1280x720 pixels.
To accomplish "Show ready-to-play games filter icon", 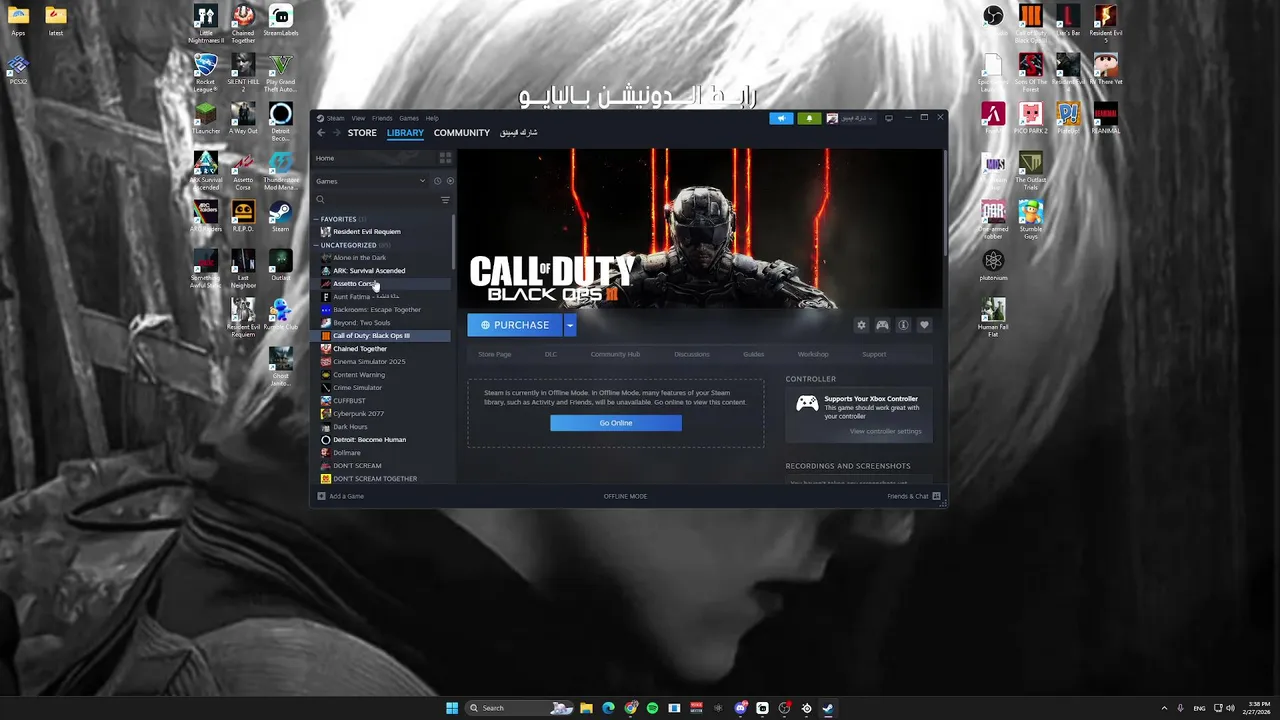I will [x=449, y=181].
